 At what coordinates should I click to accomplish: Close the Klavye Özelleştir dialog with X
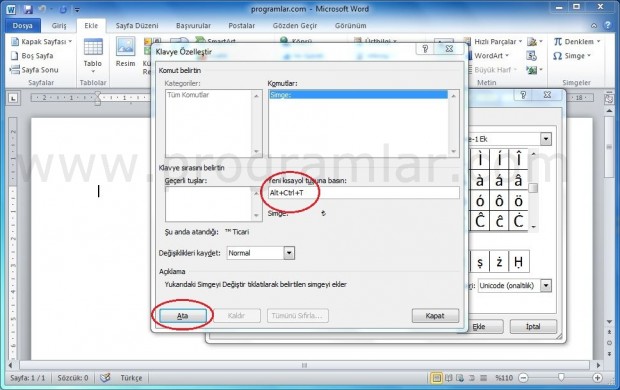tap(449, 49)
